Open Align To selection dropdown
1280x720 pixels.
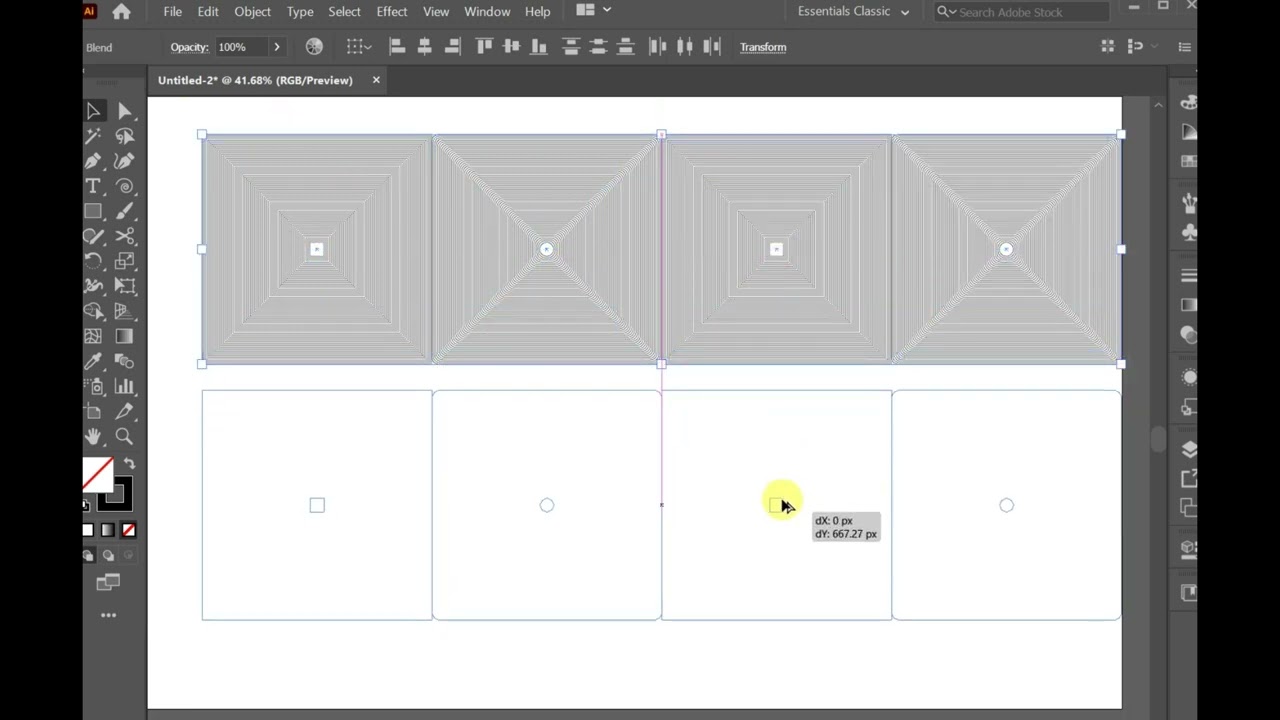359,46
